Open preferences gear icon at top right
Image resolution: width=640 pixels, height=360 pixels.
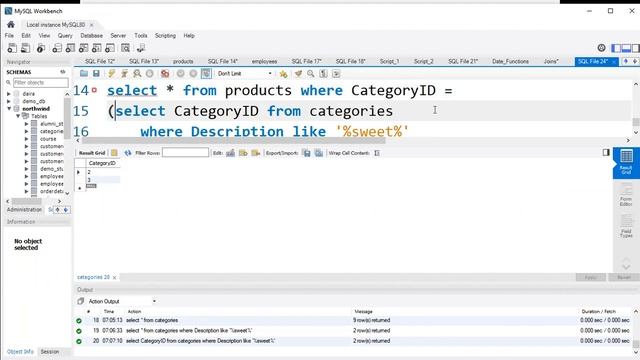601,48
